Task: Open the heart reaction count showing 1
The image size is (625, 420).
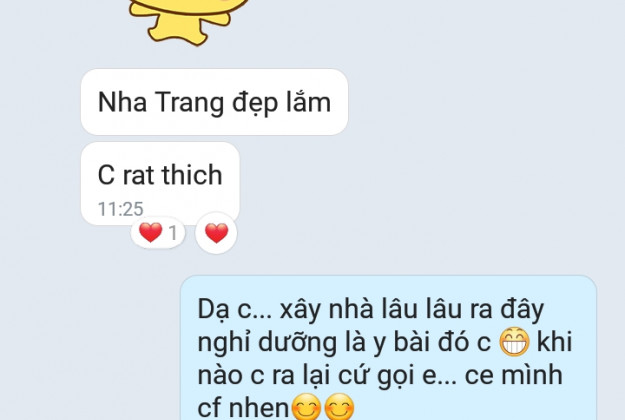Action: click(158, 233)
